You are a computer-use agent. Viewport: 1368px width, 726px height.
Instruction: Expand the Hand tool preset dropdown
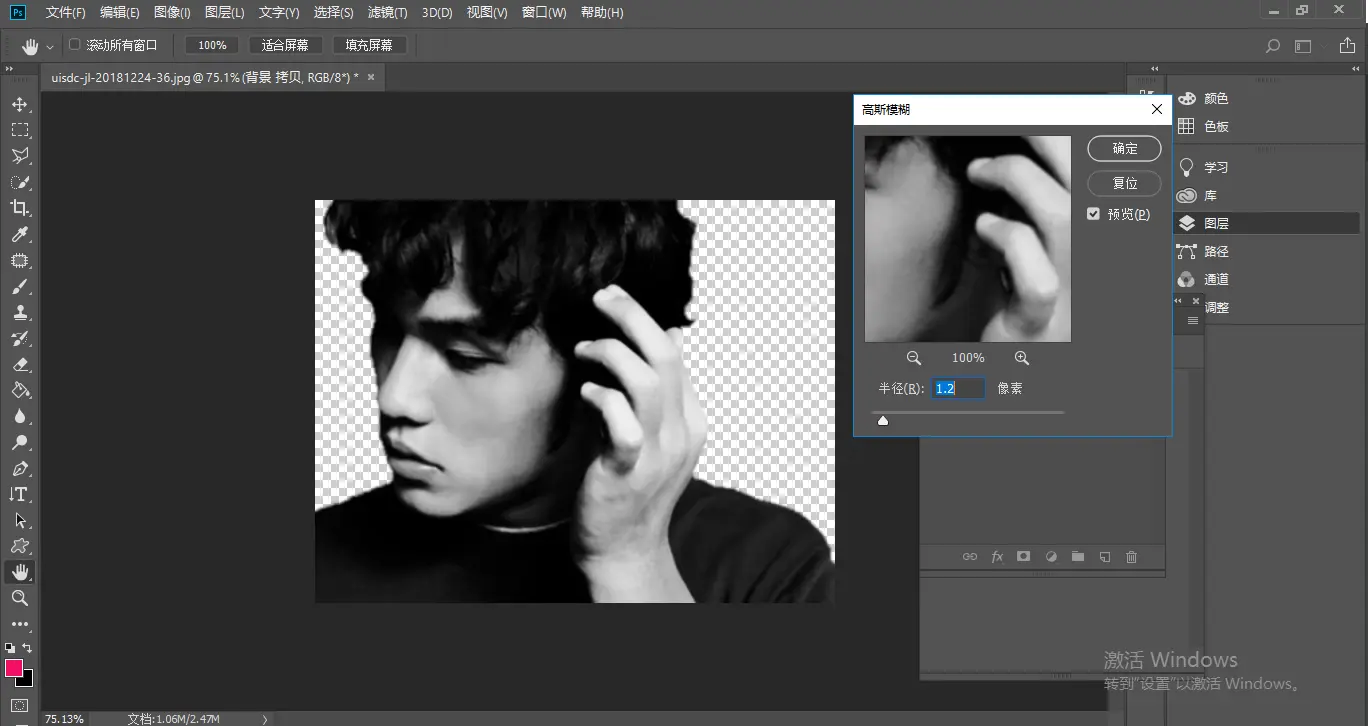tap(50, 47)
